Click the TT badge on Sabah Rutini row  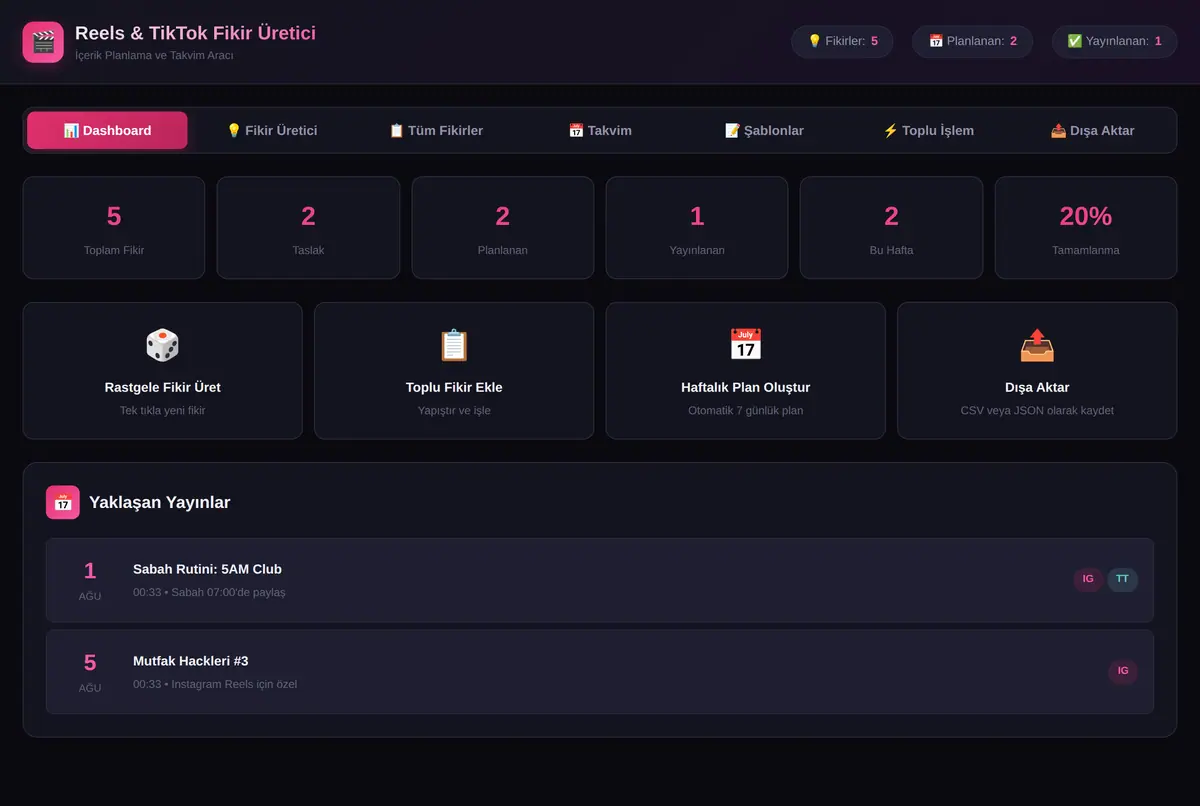1122,579
